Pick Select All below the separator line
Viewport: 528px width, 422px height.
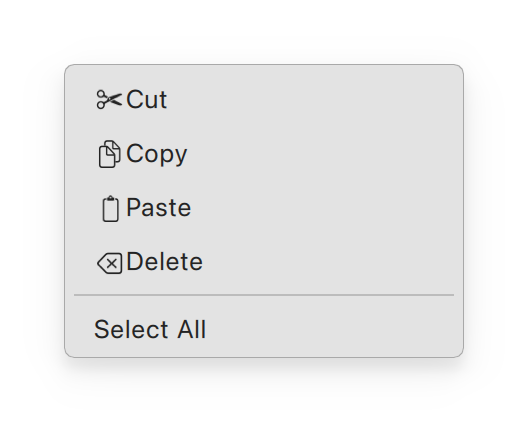pyautogui.click(x=150, y=329)
